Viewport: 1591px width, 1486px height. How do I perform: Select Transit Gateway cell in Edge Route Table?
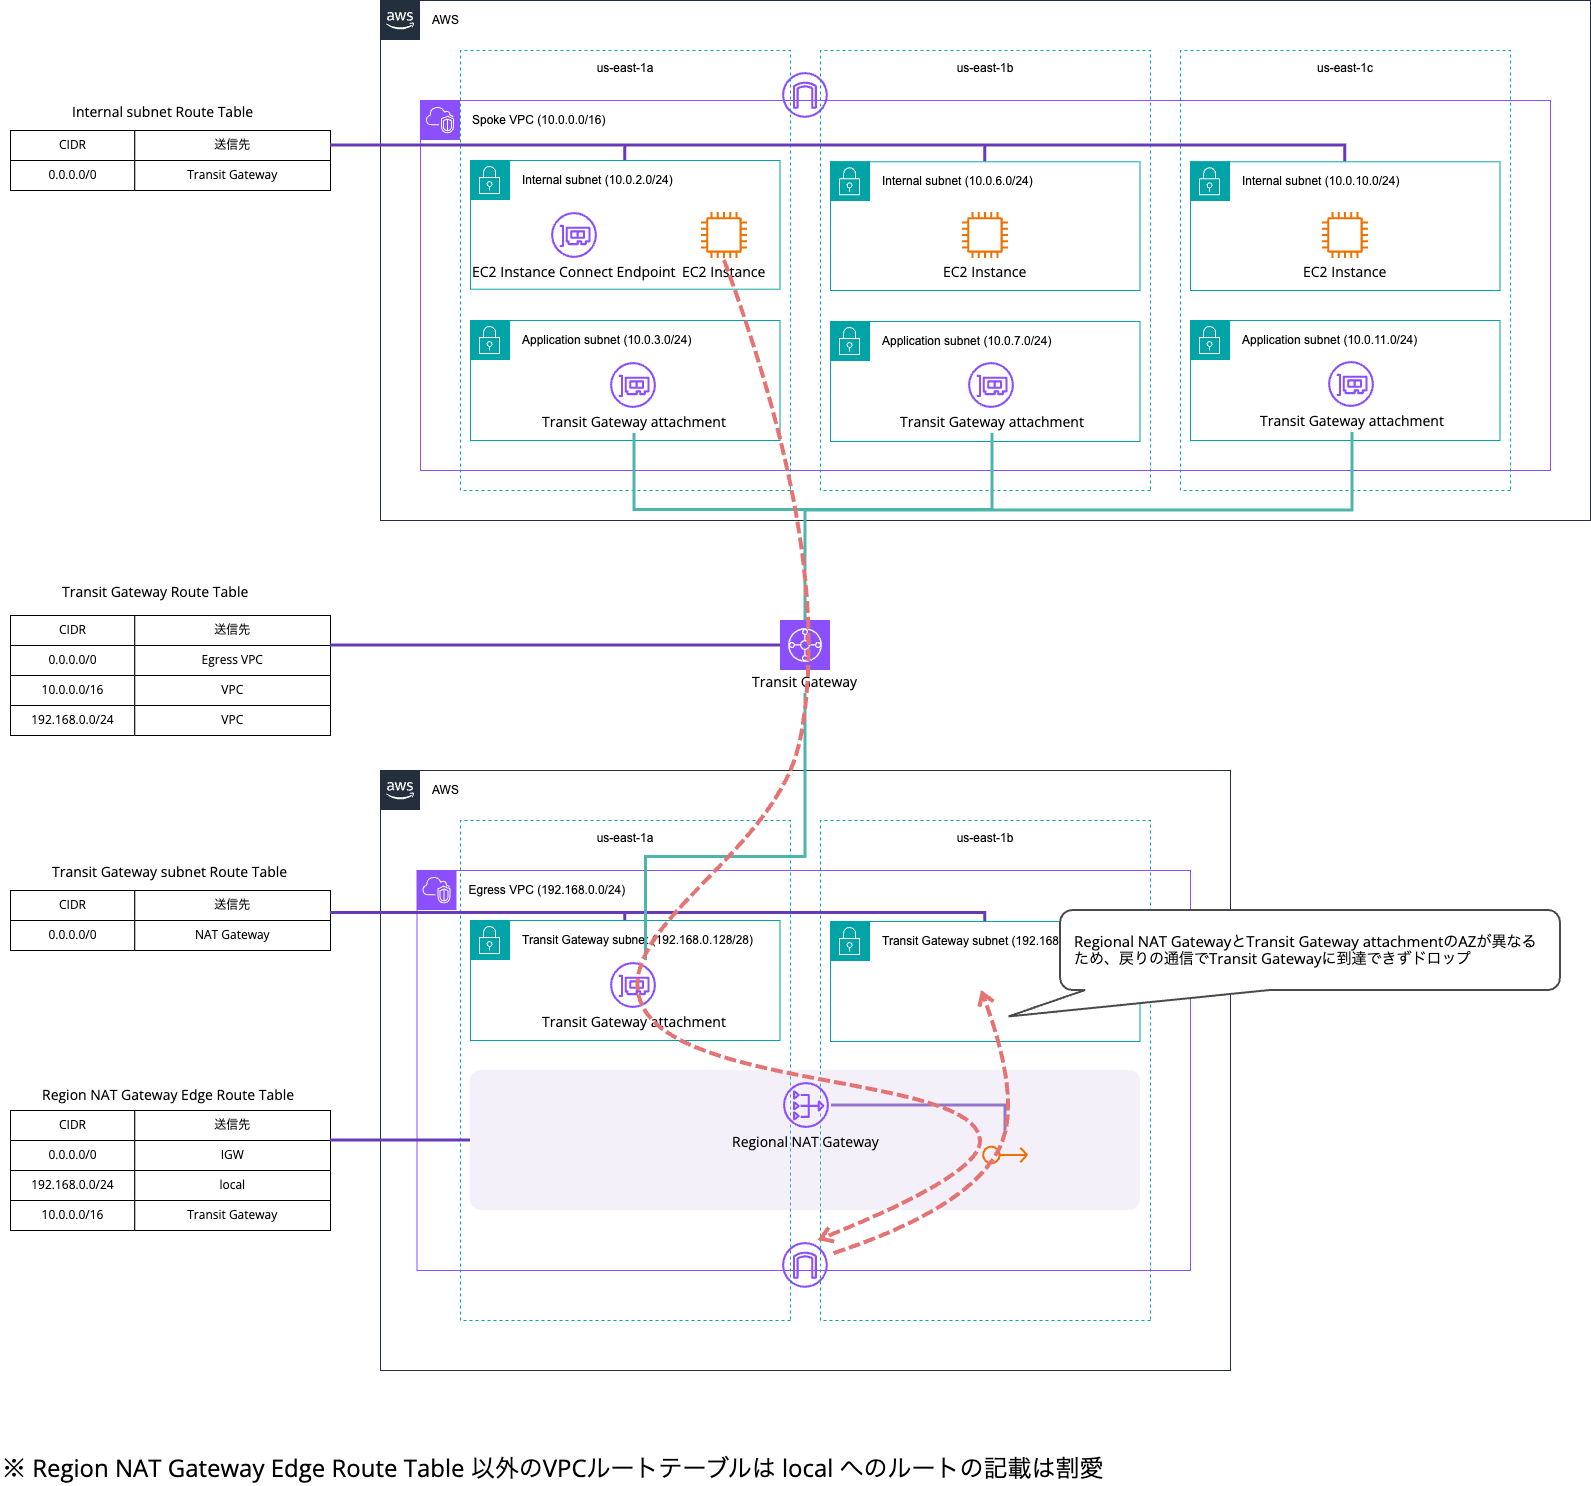click(232, 1215)
